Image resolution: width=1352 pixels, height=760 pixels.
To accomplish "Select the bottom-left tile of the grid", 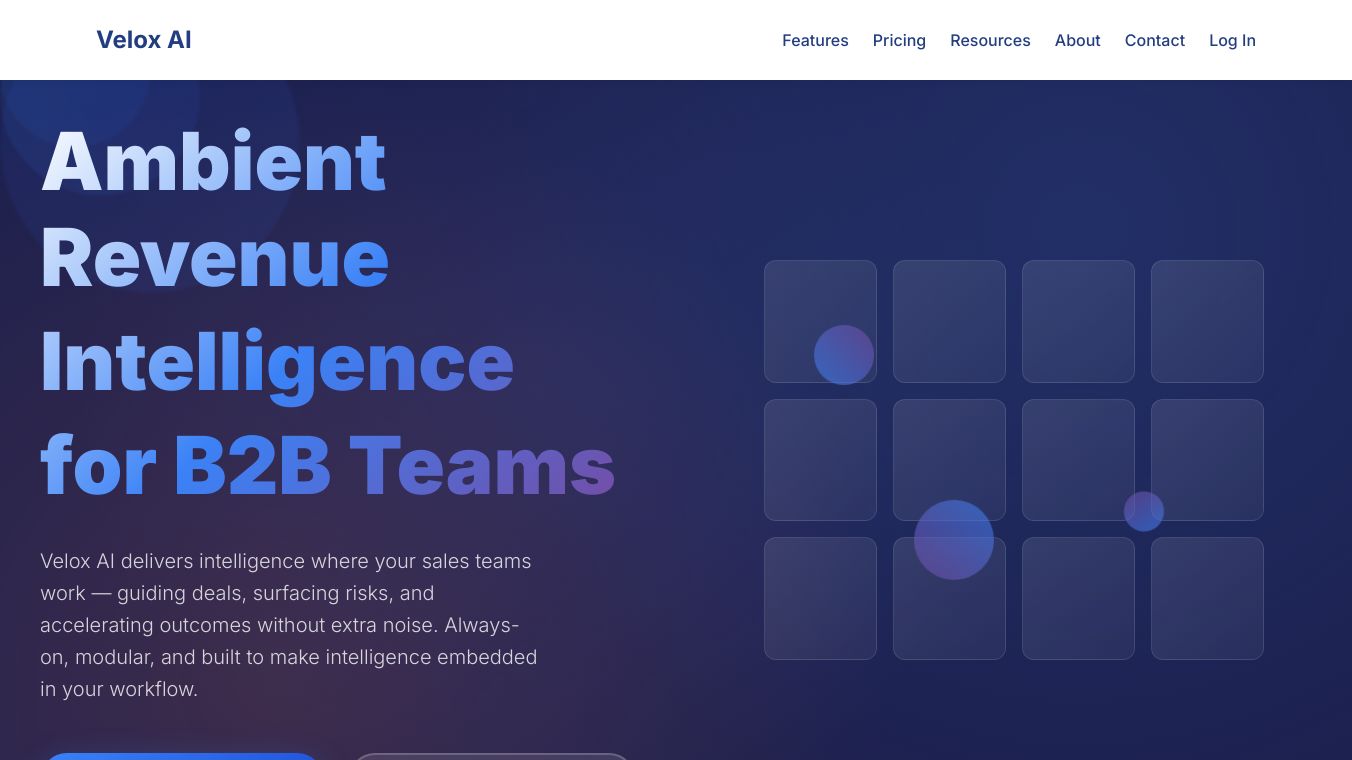I will [820, 598].
